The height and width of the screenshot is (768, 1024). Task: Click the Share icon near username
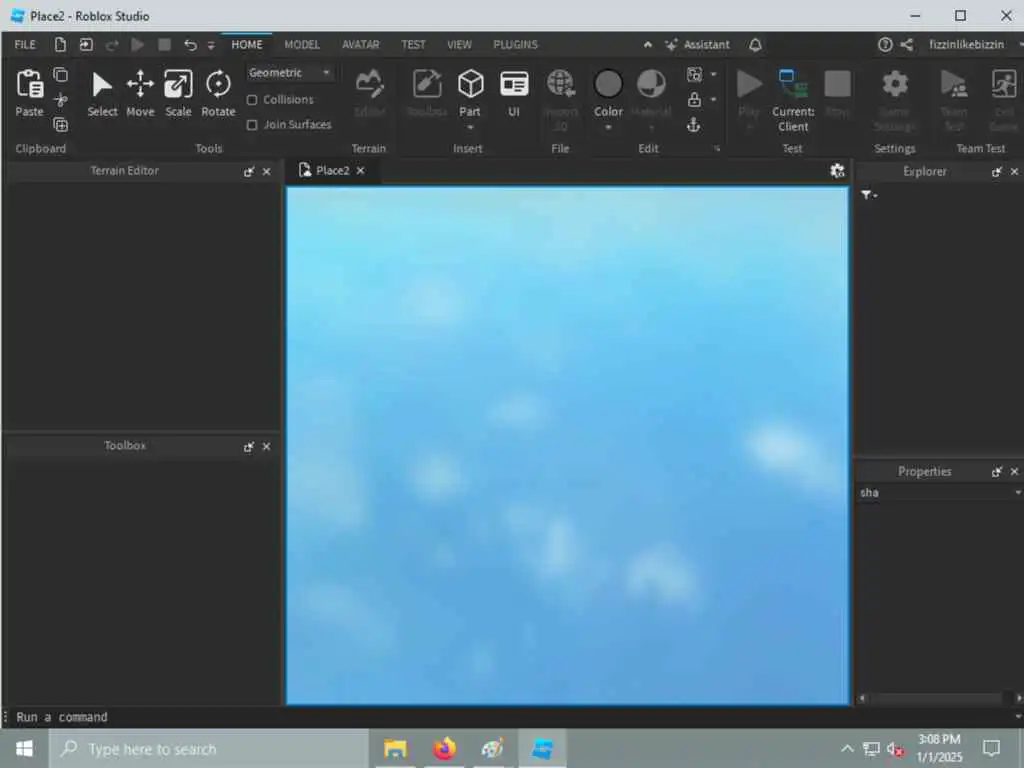point(906,44)
